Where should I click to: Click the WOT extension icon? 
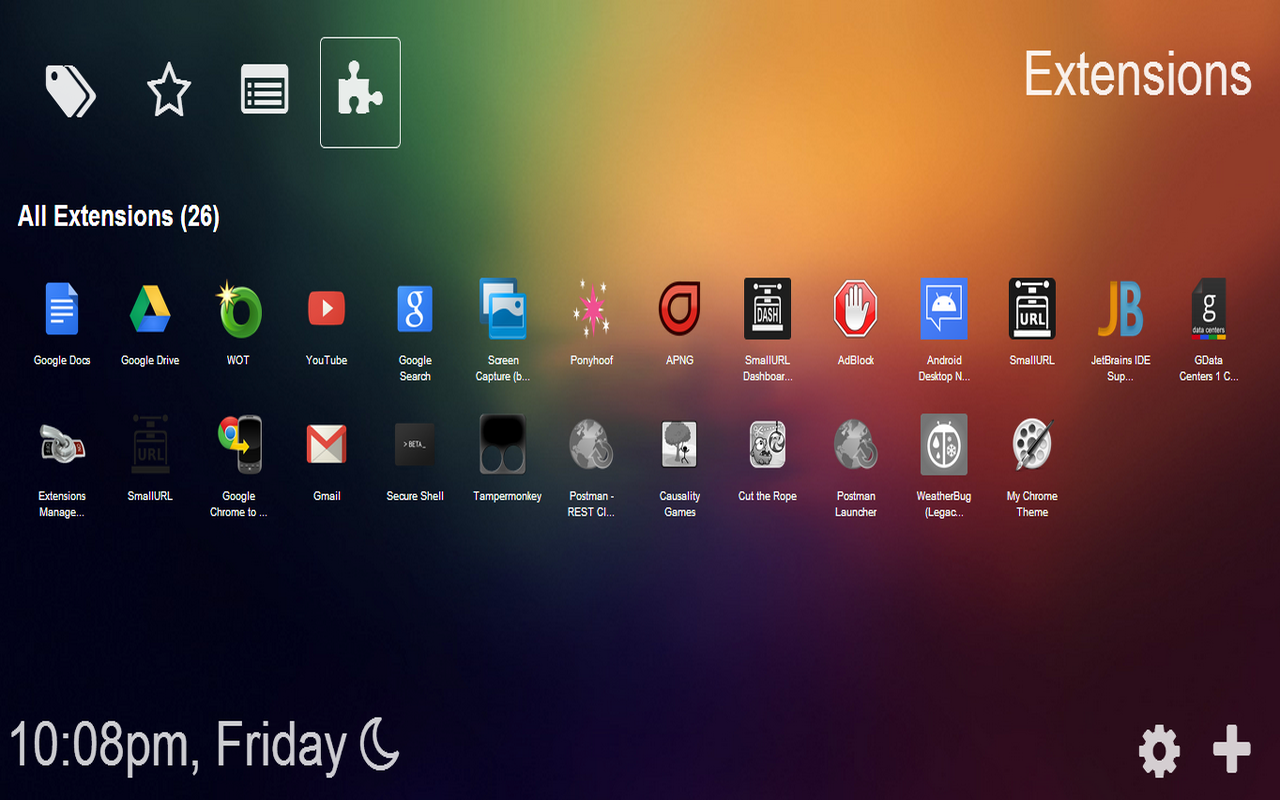pos(239,308)
